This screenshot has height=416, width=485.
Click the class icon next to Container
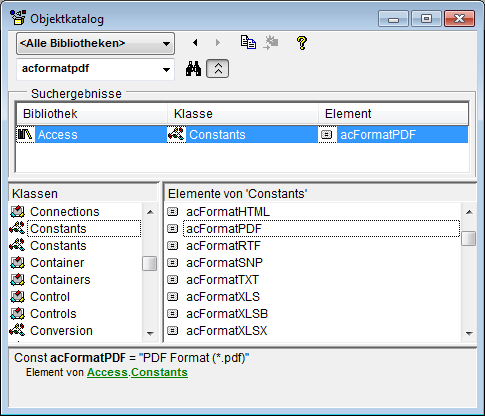17,263
